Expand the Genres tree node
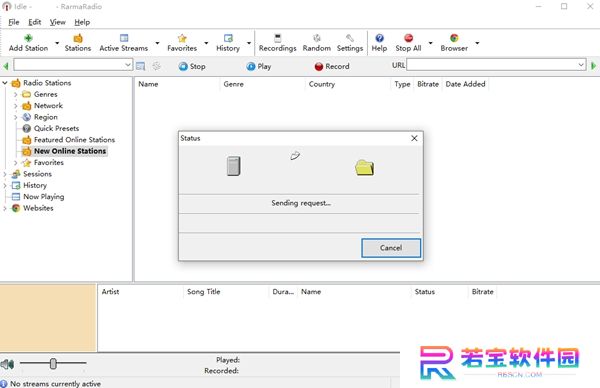 16,94
